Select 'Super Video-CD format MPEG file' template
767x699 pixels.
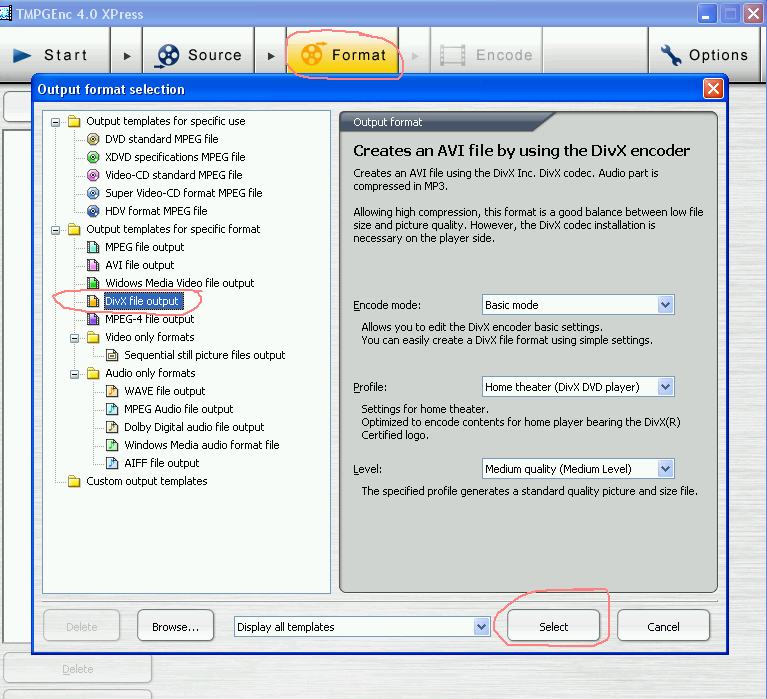pyautogui.click(x=183, y=193)
